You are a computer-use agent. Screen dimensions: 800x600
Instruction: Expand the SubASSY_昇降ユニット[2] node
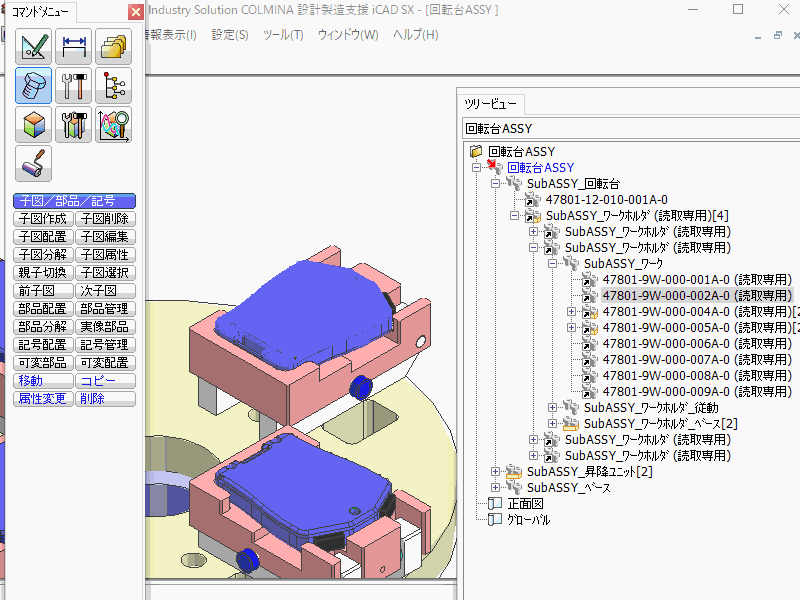pyautogui.click(x=496, y=472)
